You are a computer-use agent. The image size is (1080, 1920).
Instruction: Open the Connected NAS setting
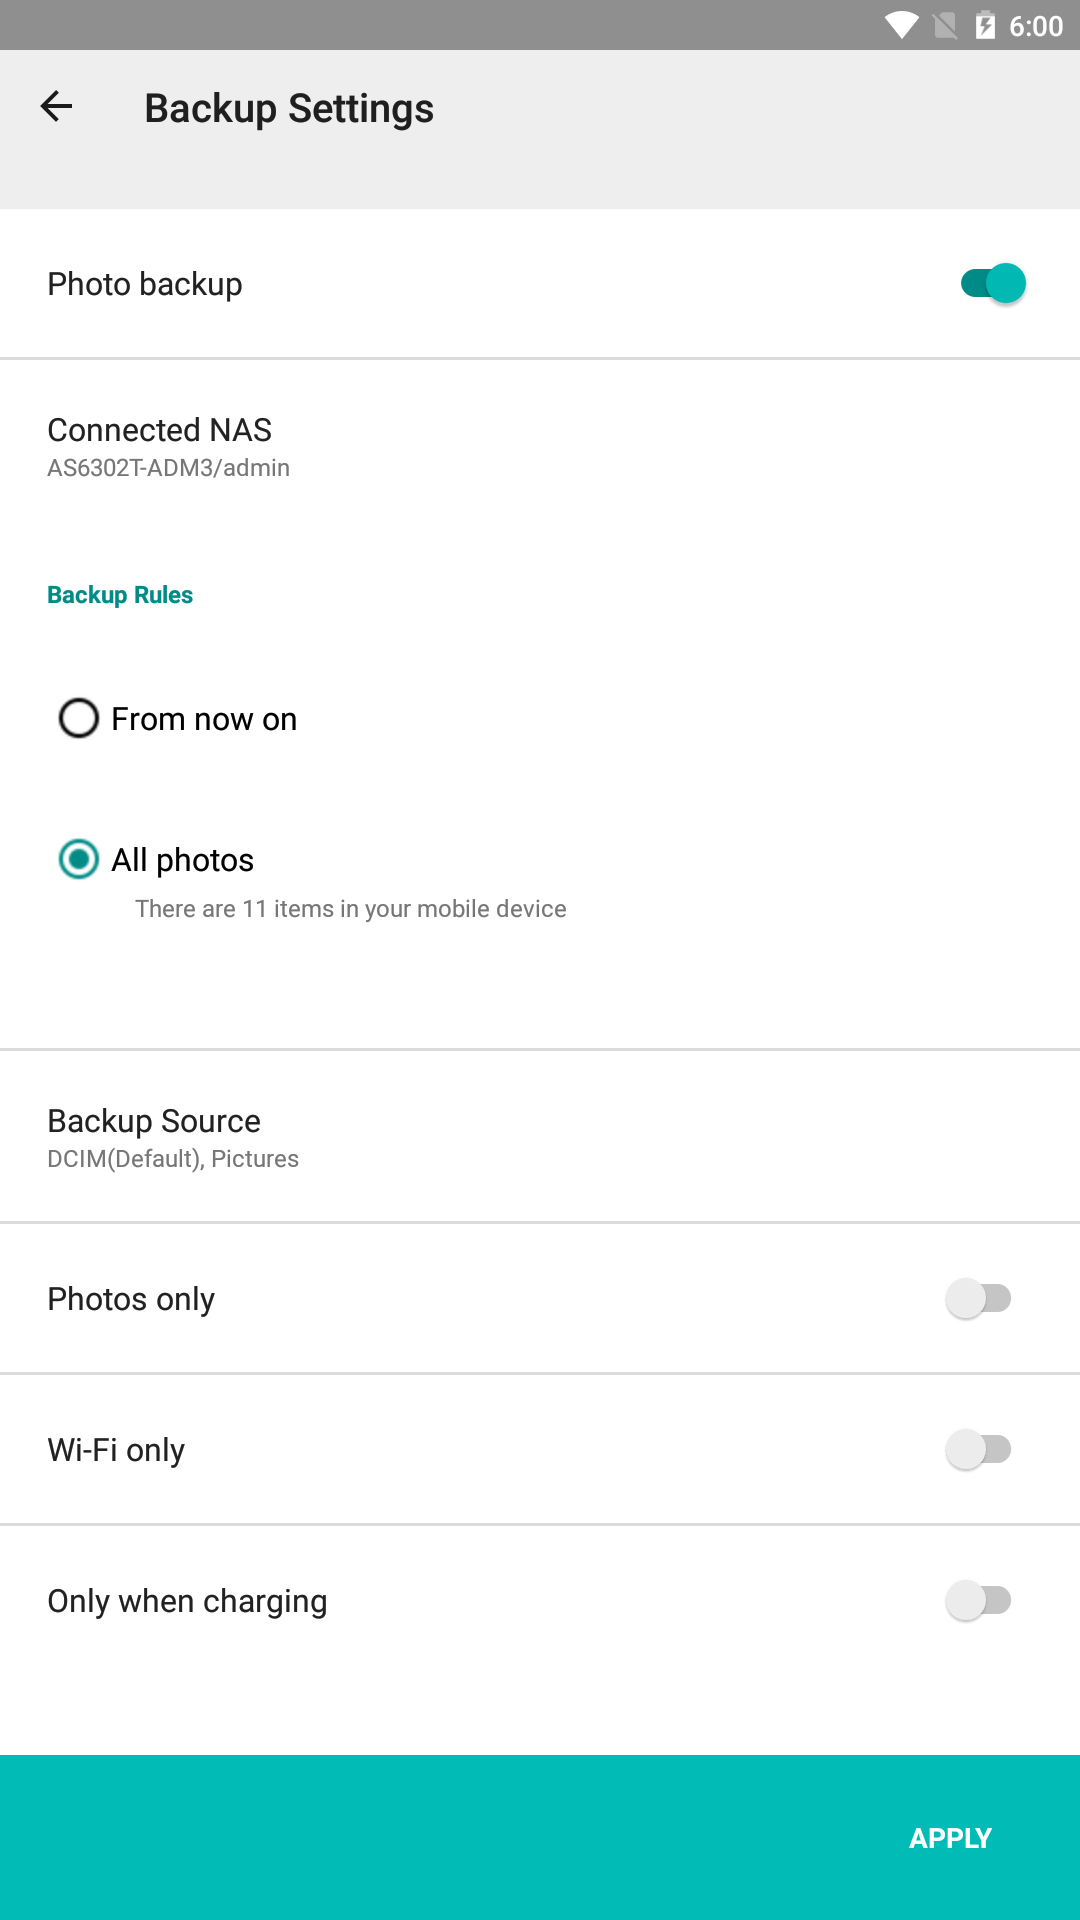click(540, 447)
